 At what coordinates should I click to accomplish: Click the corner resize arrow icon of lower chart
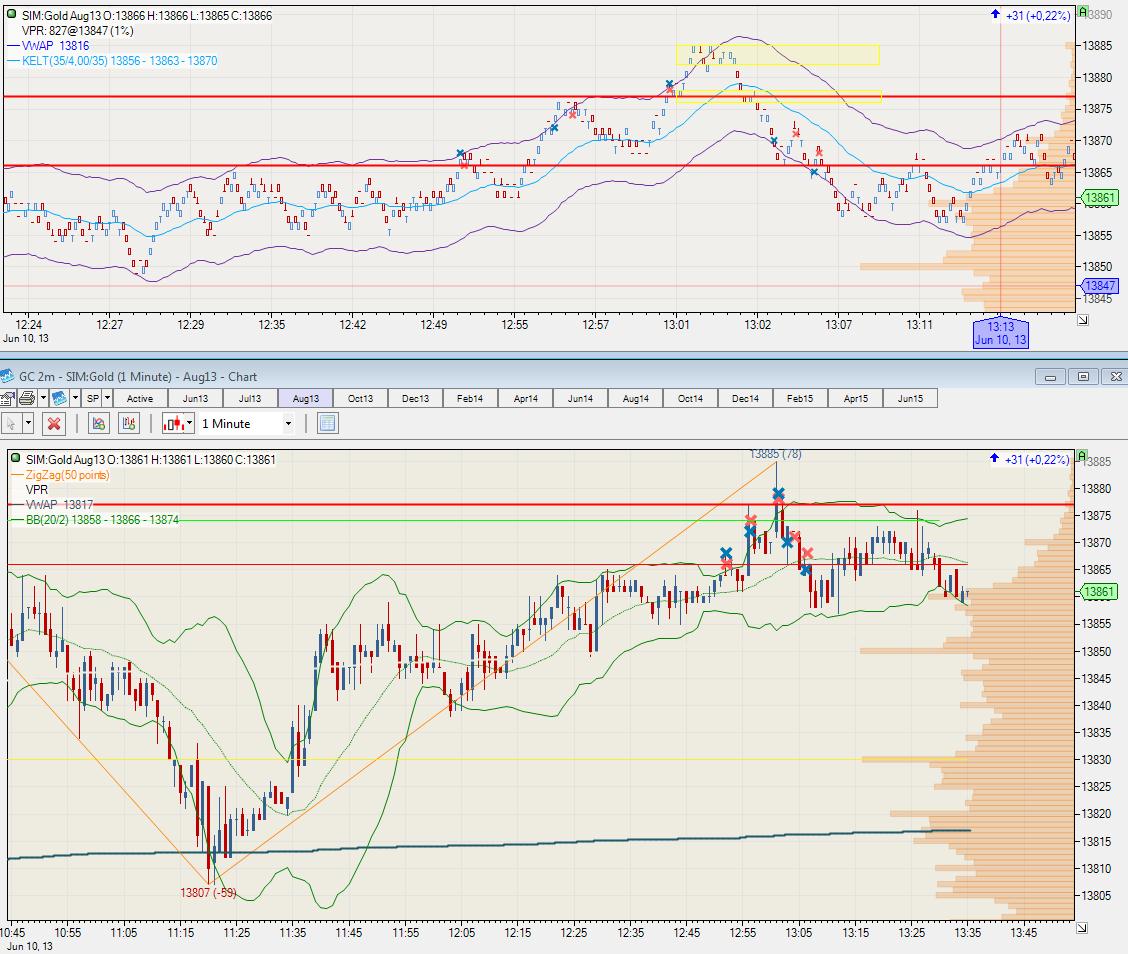1082,928
